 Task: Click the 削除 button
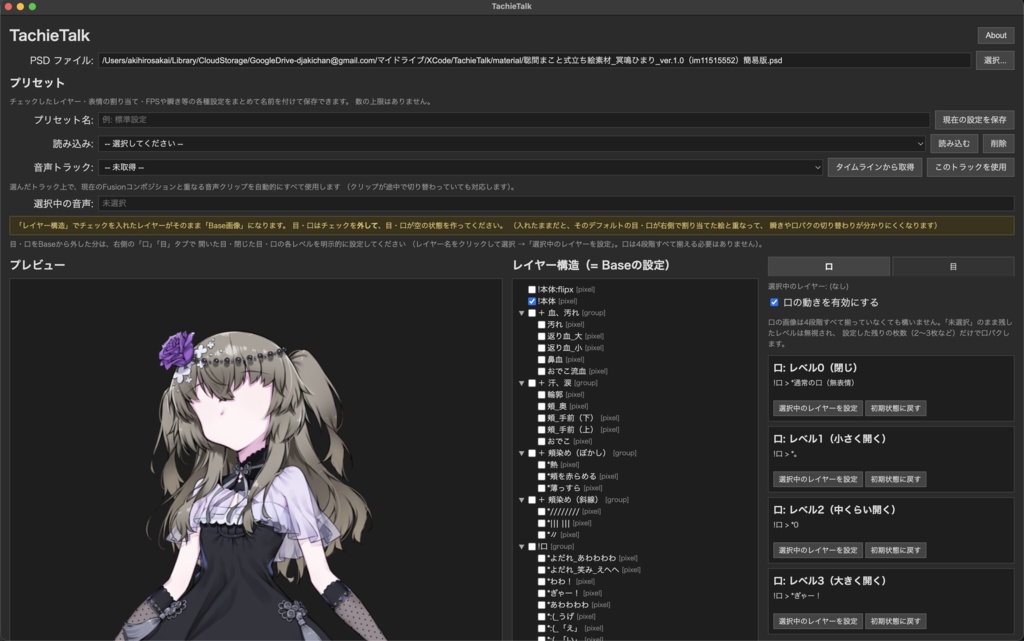(x=998, y=144)
